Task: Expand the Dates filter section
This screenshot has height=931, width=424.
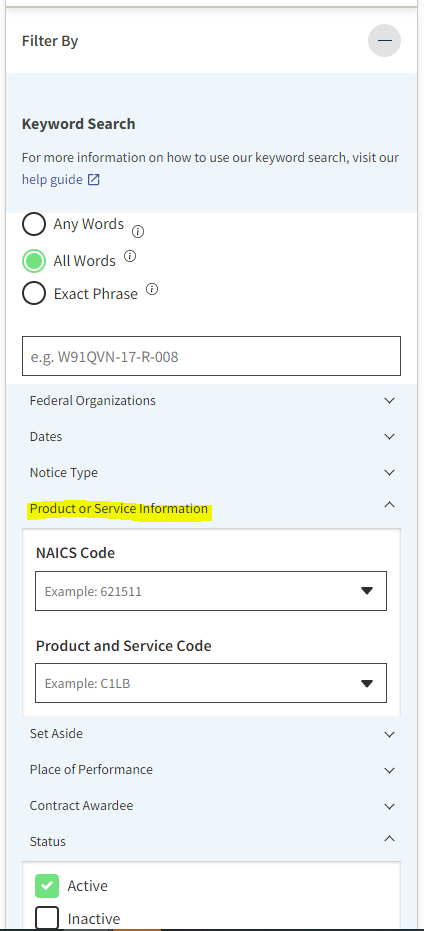Action: click(x=211, y=436)
